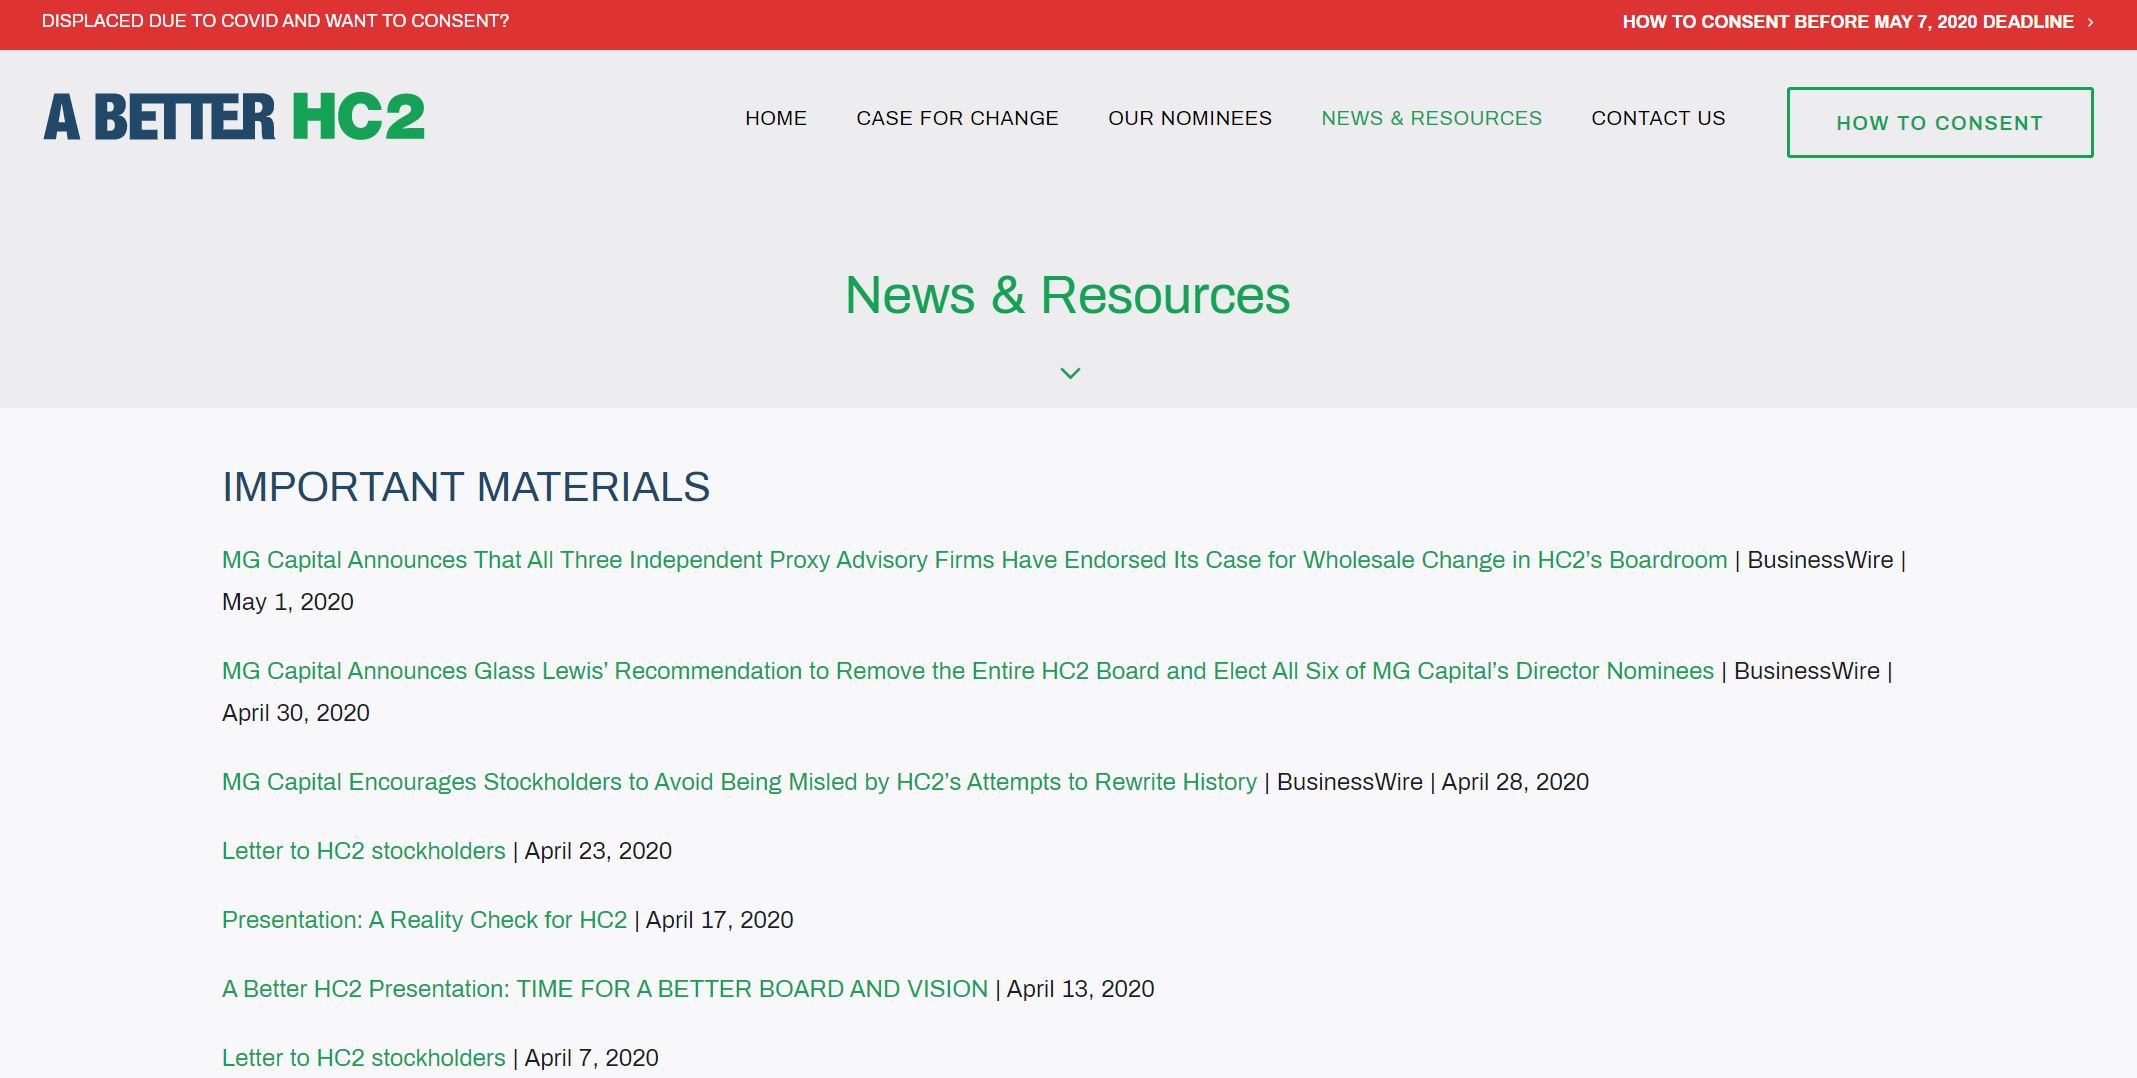The image size is (2137, 1078).
Task: Click the Displaced Due to COVID banner text
Action: point(275,21)
